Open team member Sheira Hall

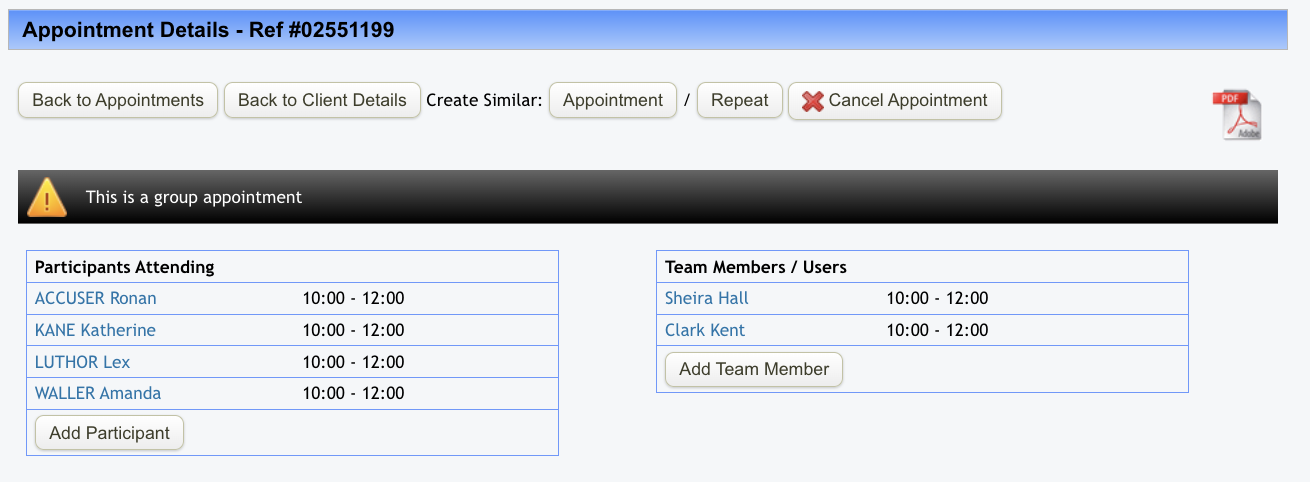click(x=706, y=298)
